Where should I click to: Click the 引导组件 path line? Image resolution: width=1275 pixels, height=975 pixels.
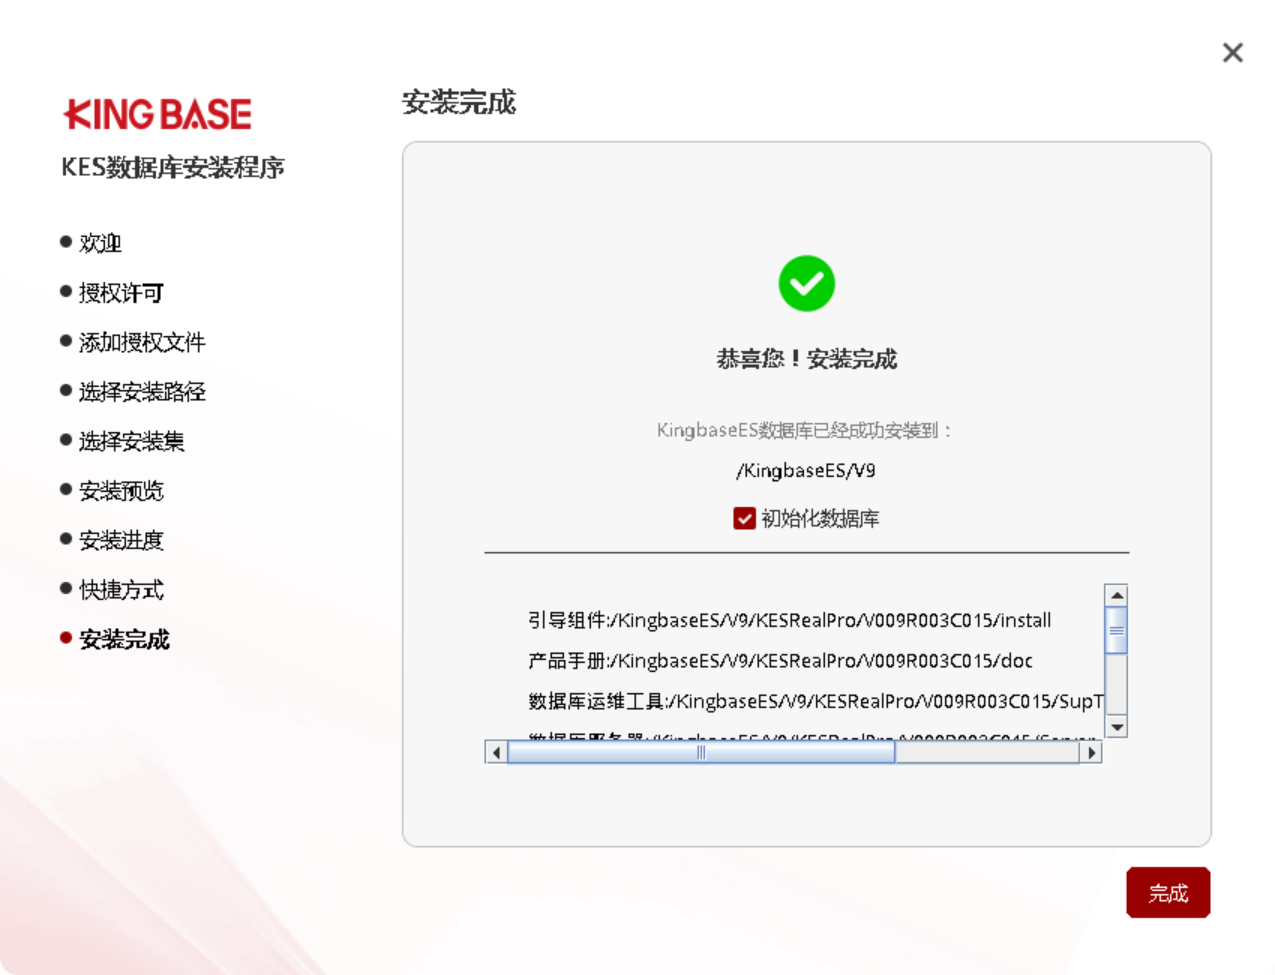pos(790,620)
